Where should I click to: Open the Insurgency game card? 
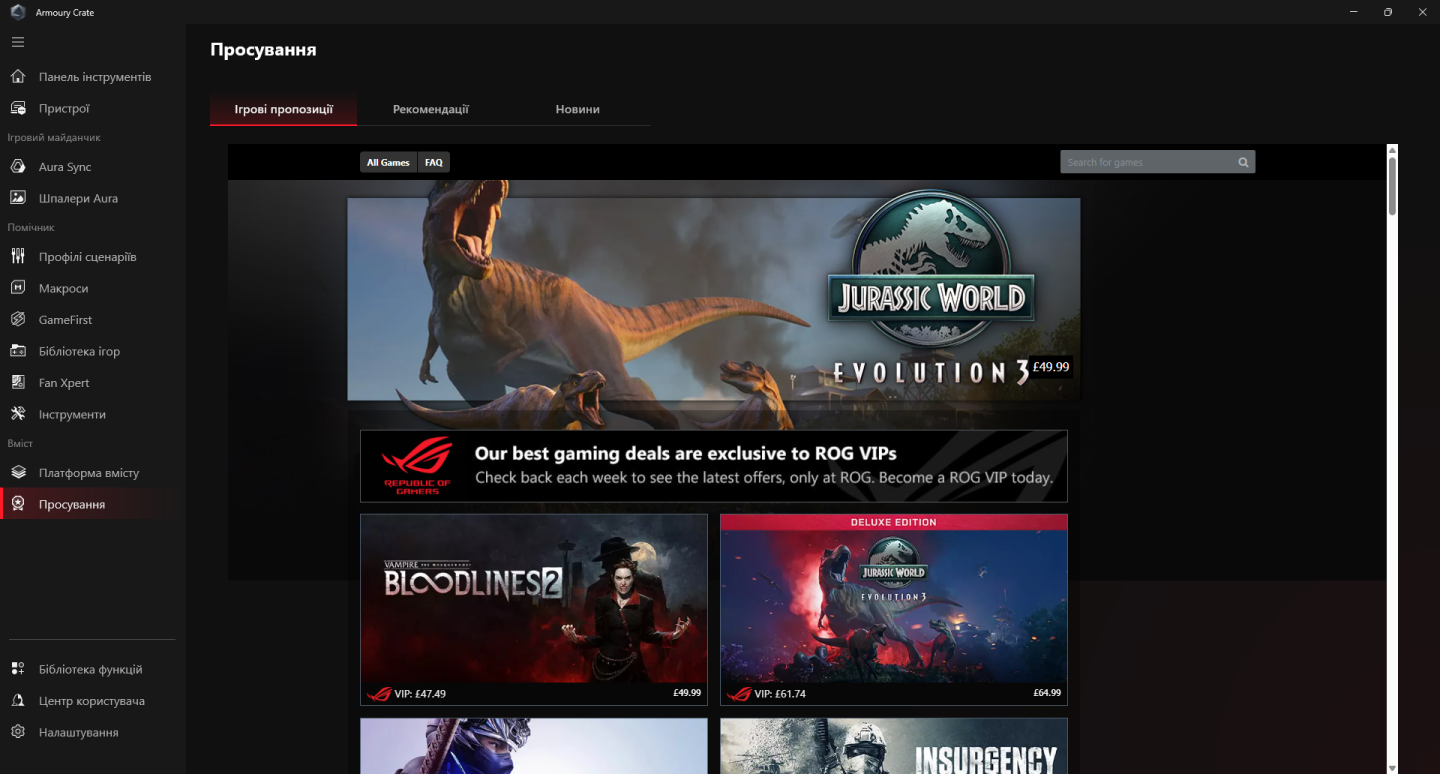click(x=894, y=746)
